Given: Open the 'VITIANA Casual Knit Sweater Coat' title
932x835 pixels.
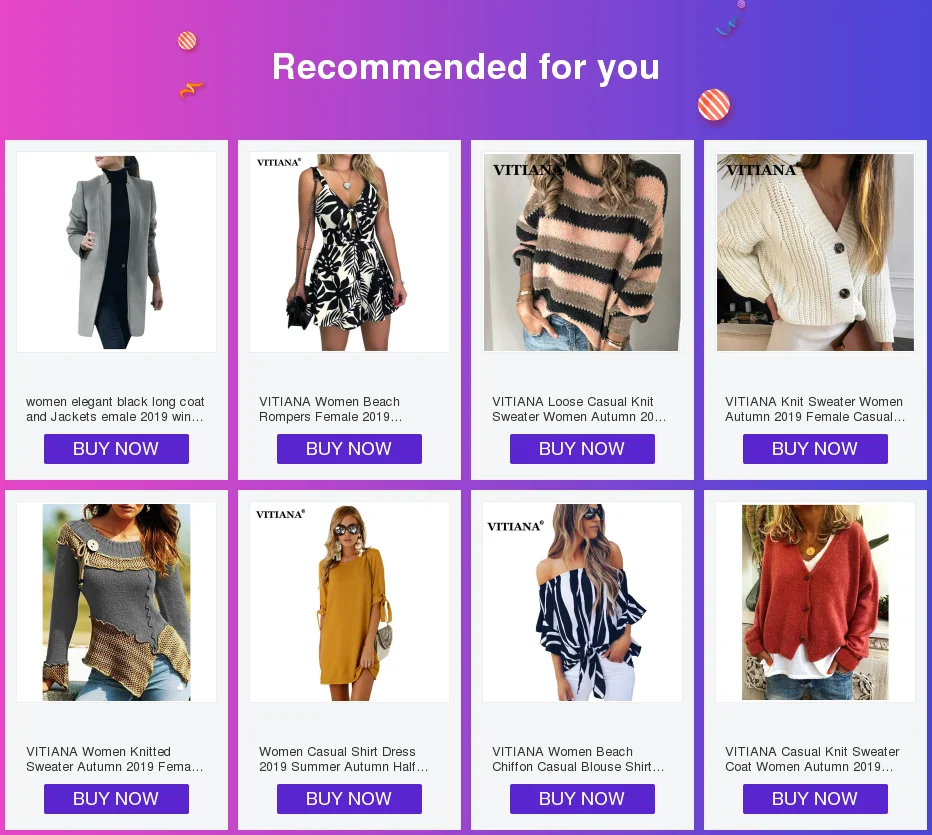Looking at the screenshot, I should point(812,759).
